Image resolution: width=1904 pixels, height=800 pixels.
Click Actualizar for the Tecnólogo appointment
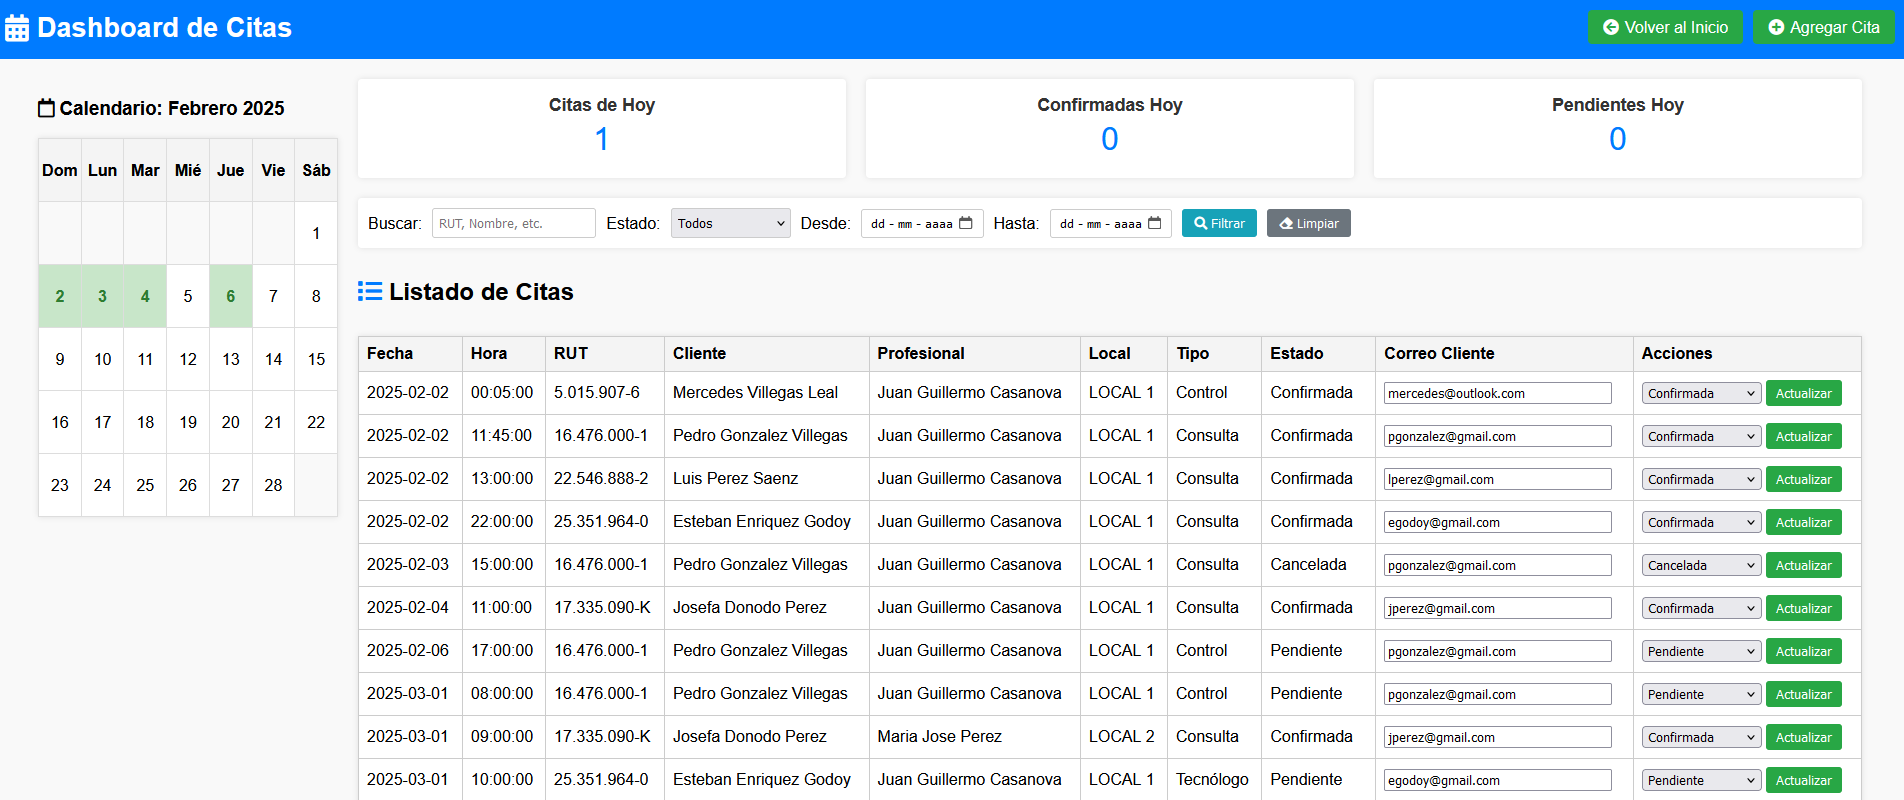[x=1803, y=780]
